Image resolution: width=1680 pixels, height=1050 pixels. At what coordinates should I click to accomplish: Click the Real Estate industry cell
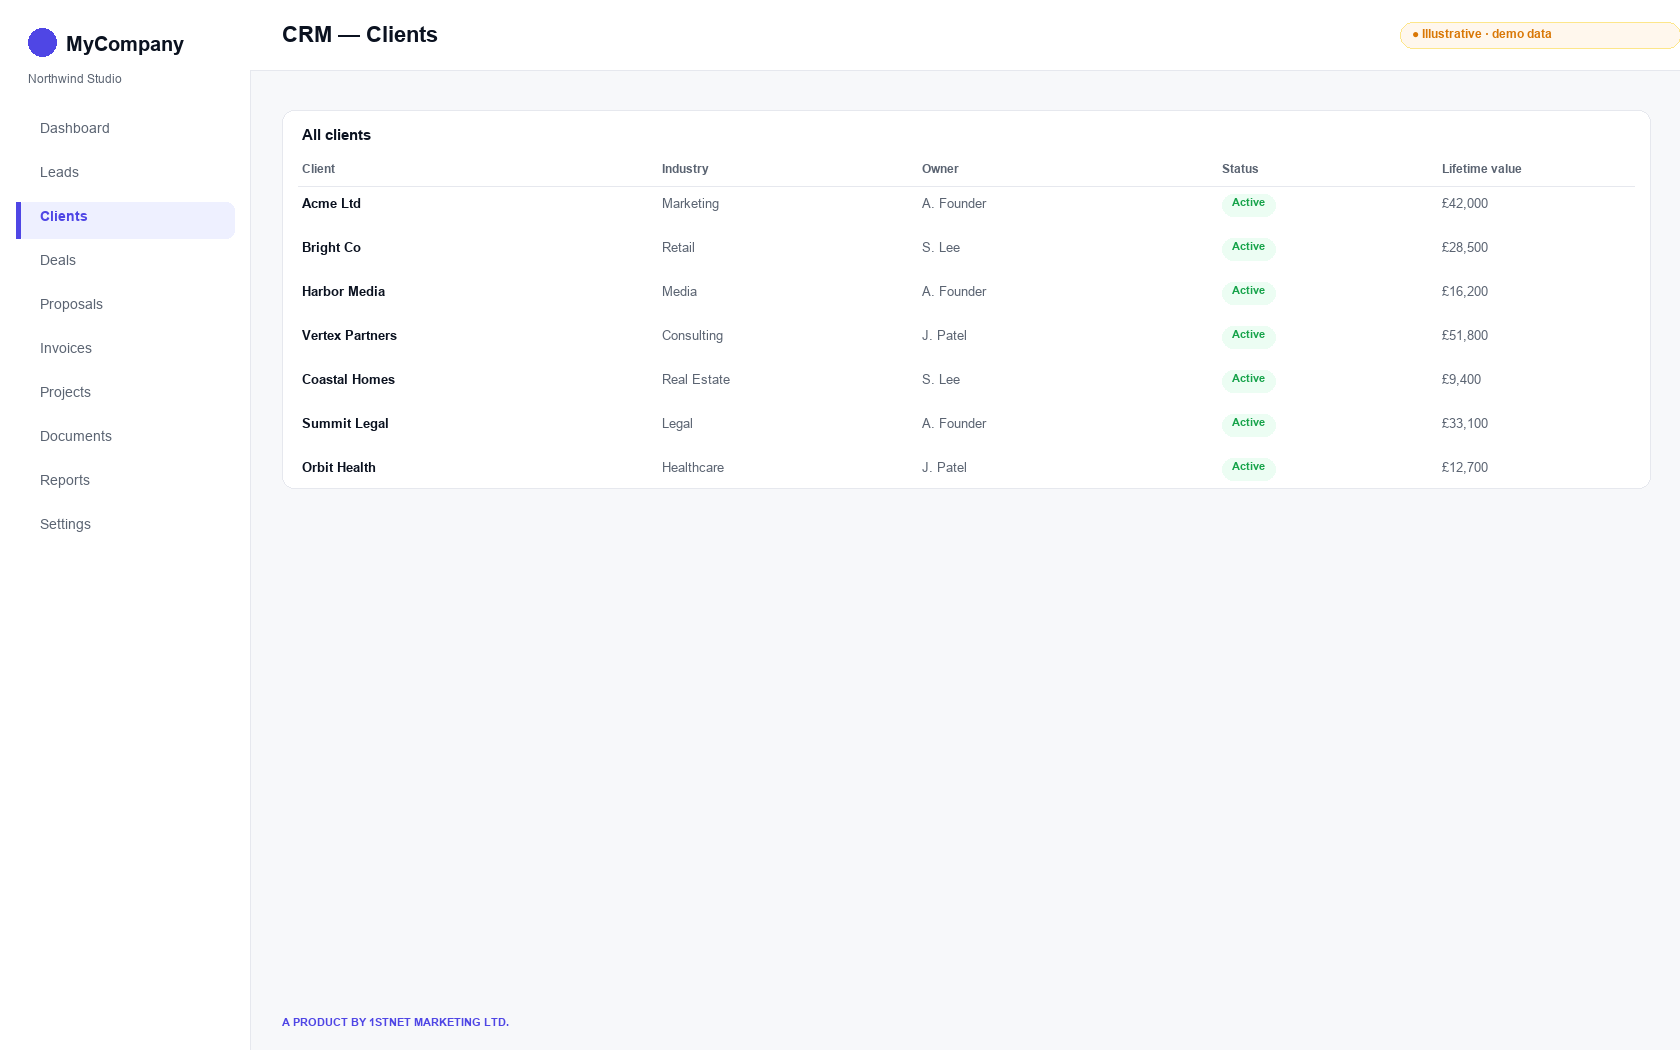pos(696,379)
